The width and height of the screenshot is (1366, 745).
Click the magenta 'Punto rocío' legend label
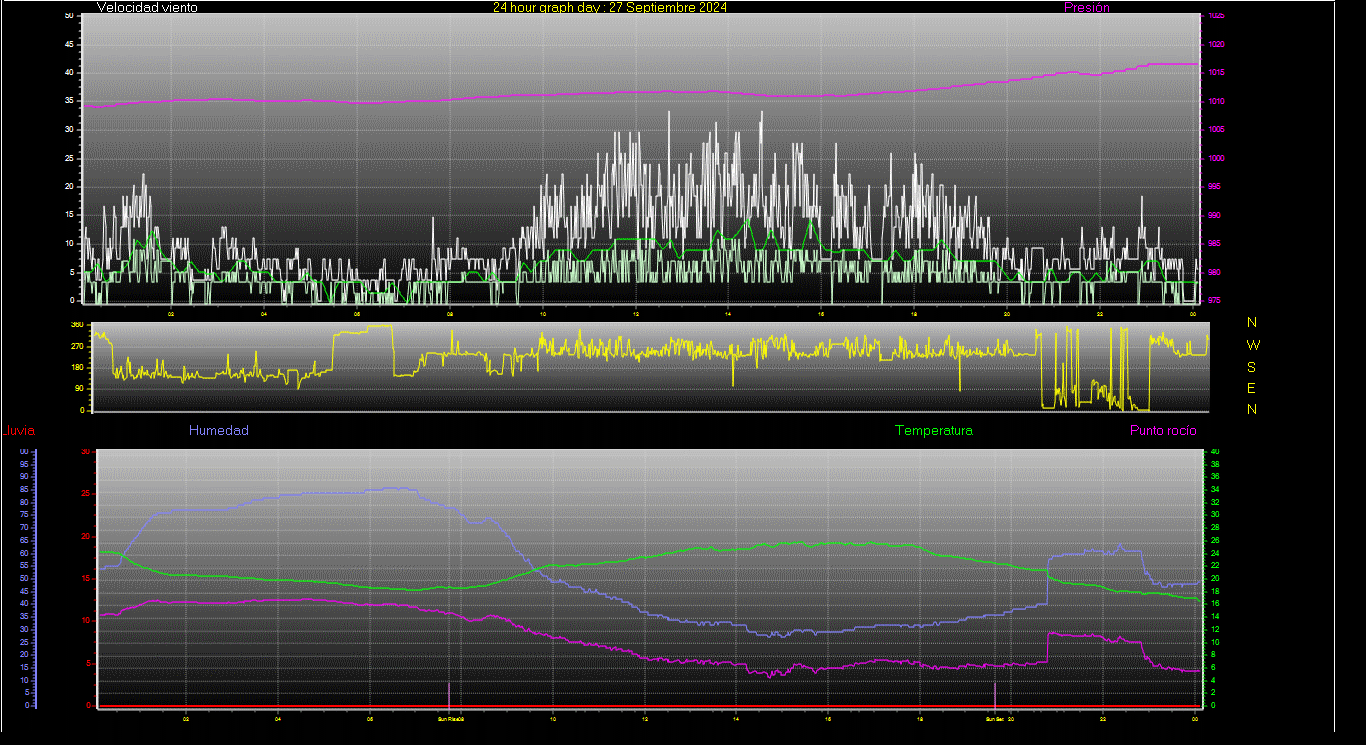pos(1163,430)
